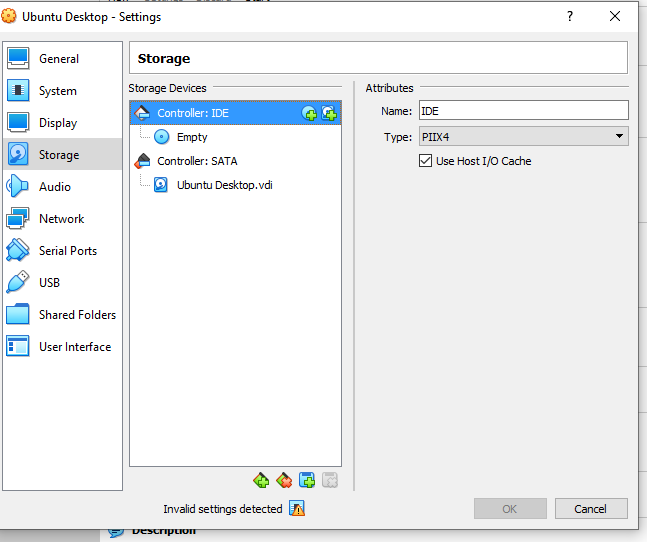Select Ubuntu Desktop.vdi disk entry

tap(235, 185)
